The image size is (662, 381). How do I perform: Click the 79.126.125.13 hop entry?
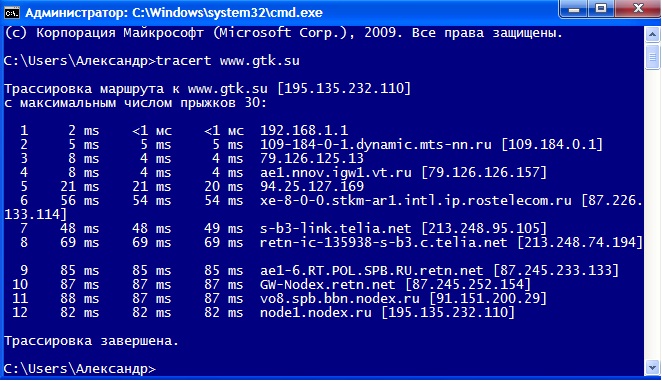coord(312,158)
